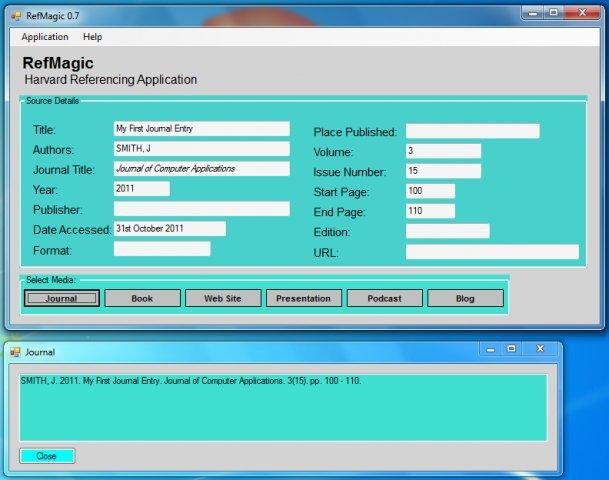Maximize the Journal window
The width and height of the screenshot is (609, 480).
[x=511, y=349]
